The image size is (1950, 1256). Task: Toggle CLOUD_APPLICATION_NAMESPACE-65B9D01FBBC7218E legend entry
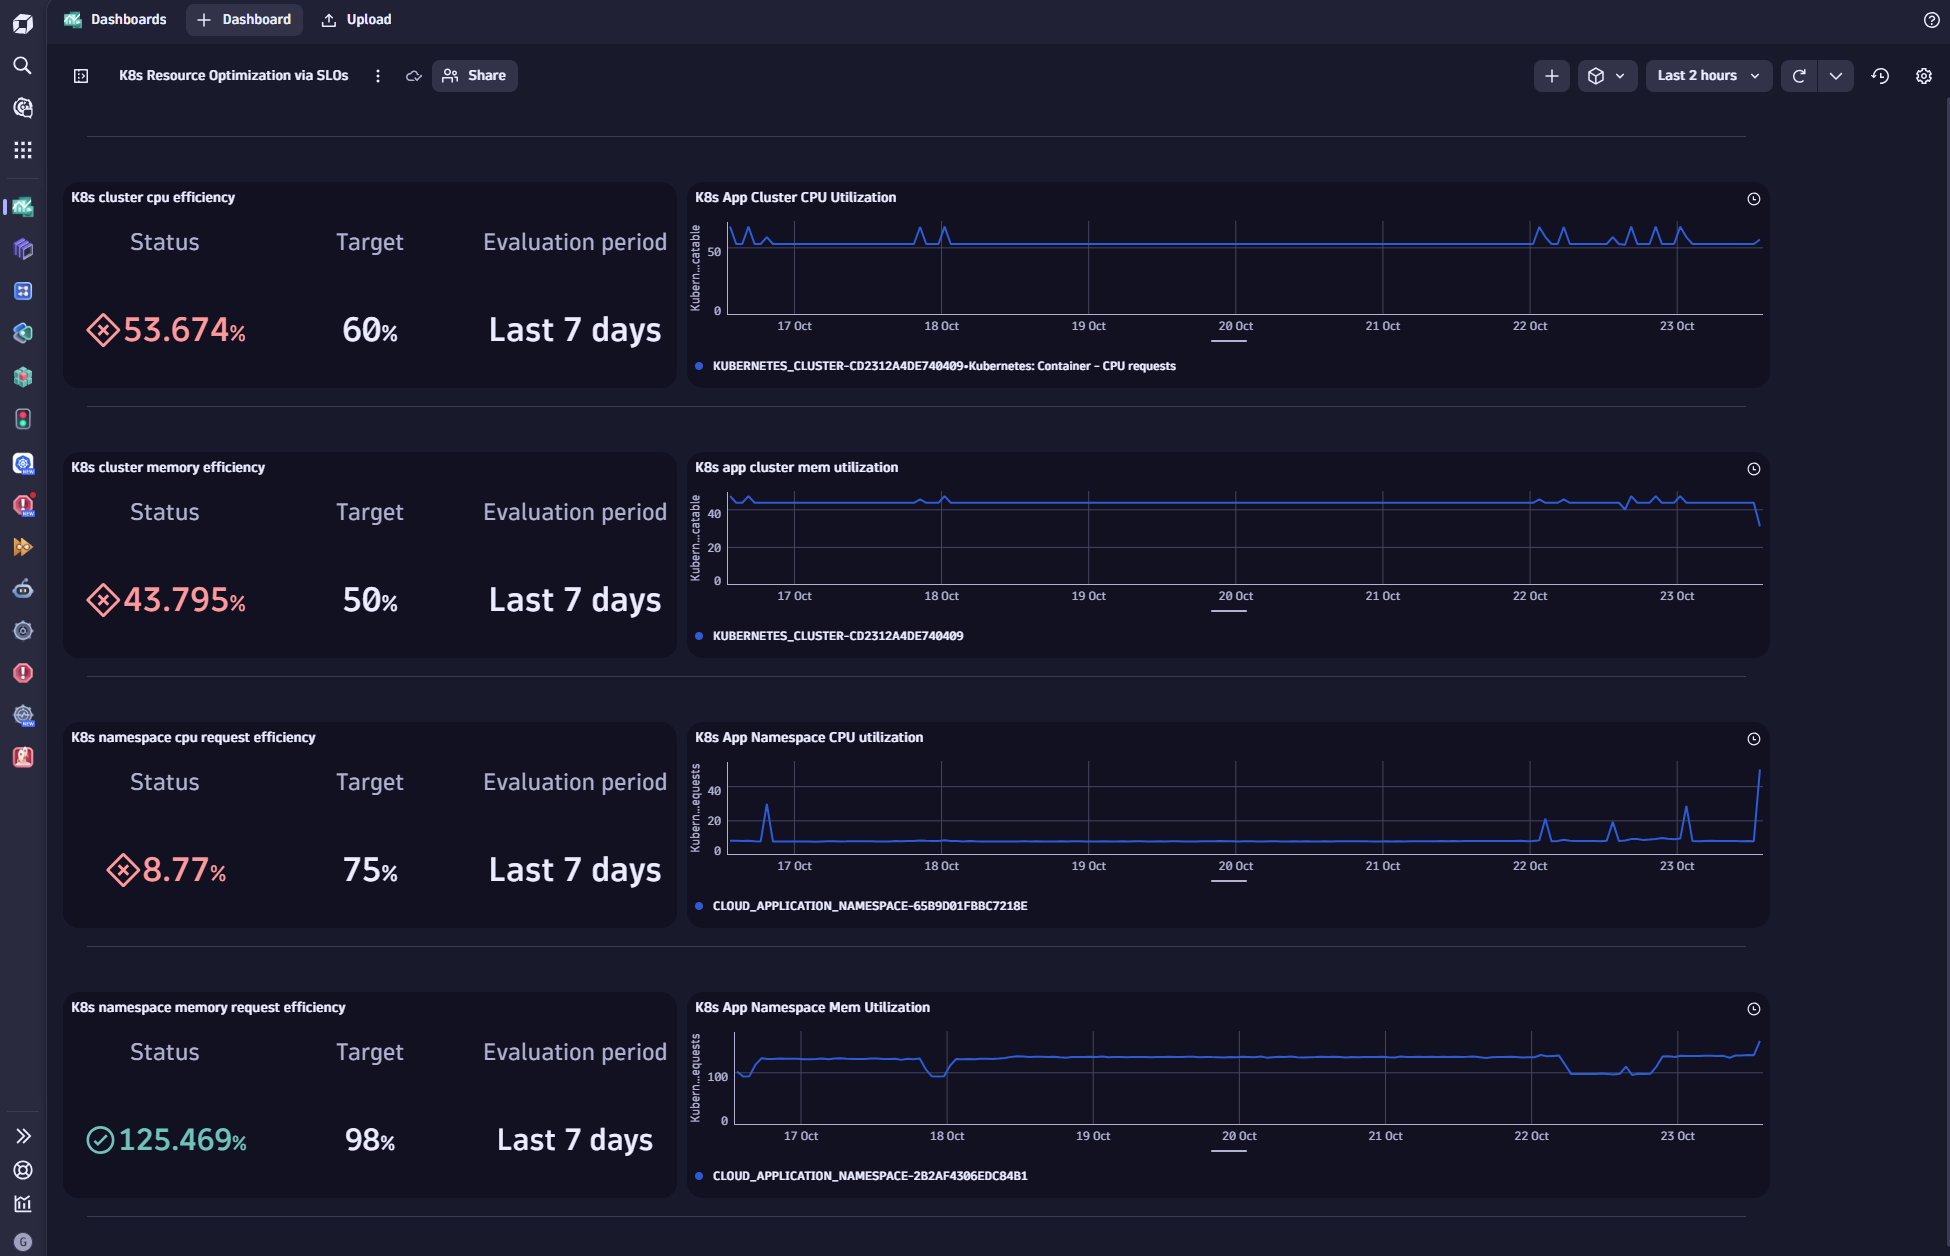click(869, 906)
